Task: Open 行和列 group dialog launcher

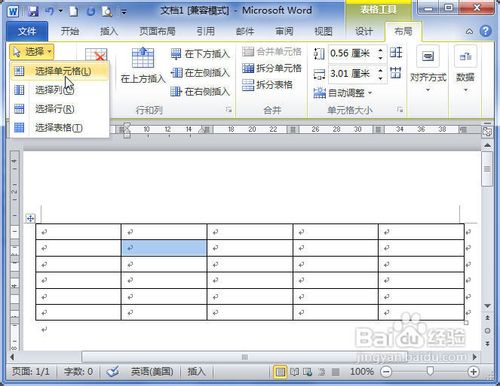Action: (x=228, y=109)
